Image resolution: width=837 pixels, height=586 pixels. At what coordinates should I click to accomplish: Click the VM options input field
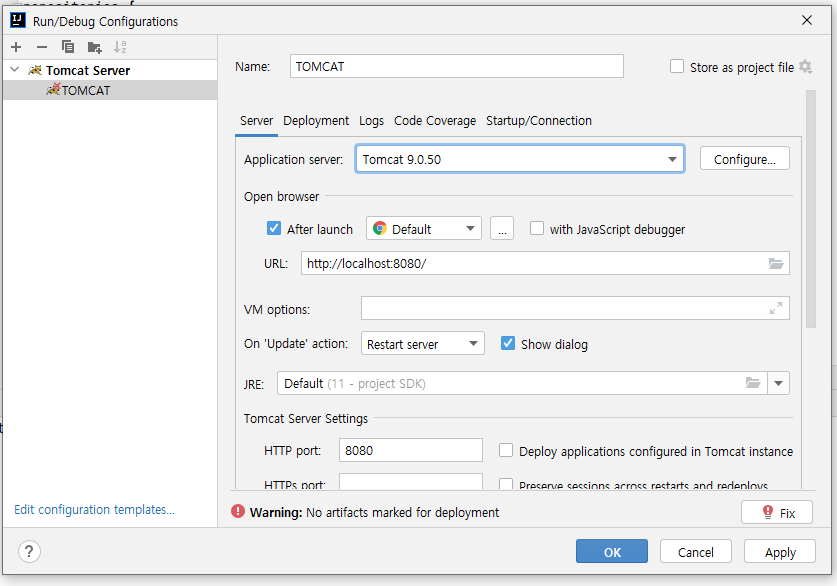tap(575, 308)
